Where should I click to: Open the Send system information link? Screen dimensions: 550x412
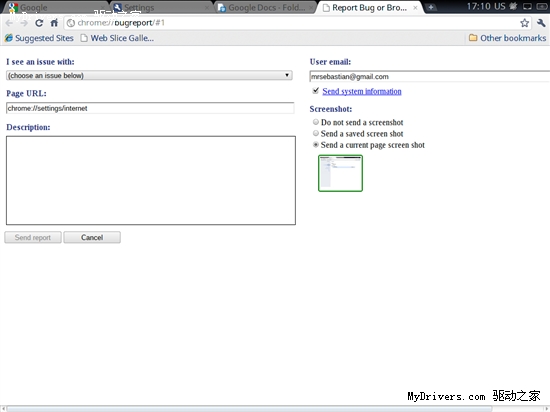[x=362, y=91]
